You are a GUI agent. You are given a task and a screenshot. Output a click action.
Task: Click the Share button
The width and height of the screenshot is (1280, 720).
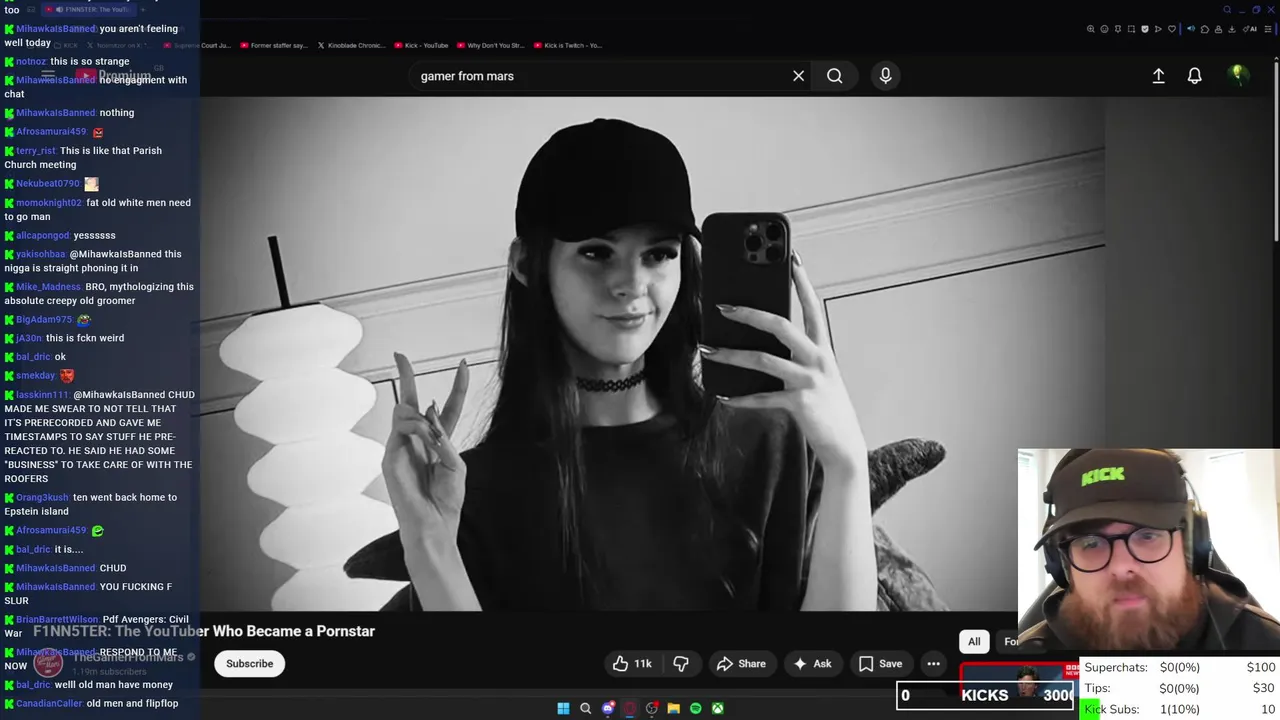pyautogui.click(x=741, y=664)
